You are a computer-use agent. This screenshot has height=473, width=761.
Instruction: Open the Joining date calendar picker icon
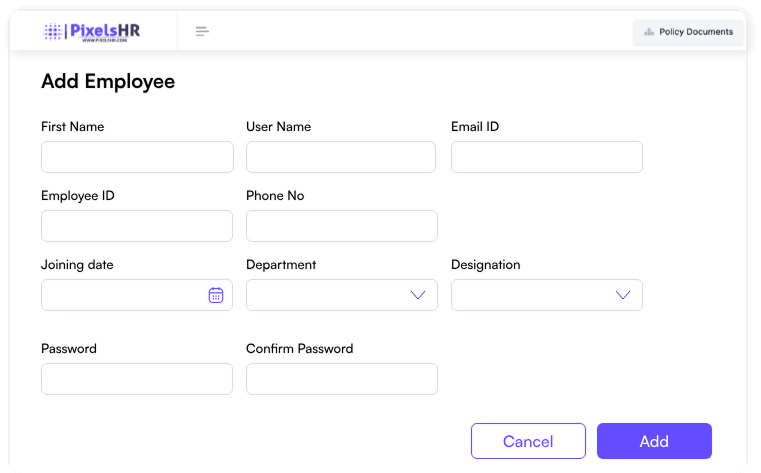(x=215, y=295)
